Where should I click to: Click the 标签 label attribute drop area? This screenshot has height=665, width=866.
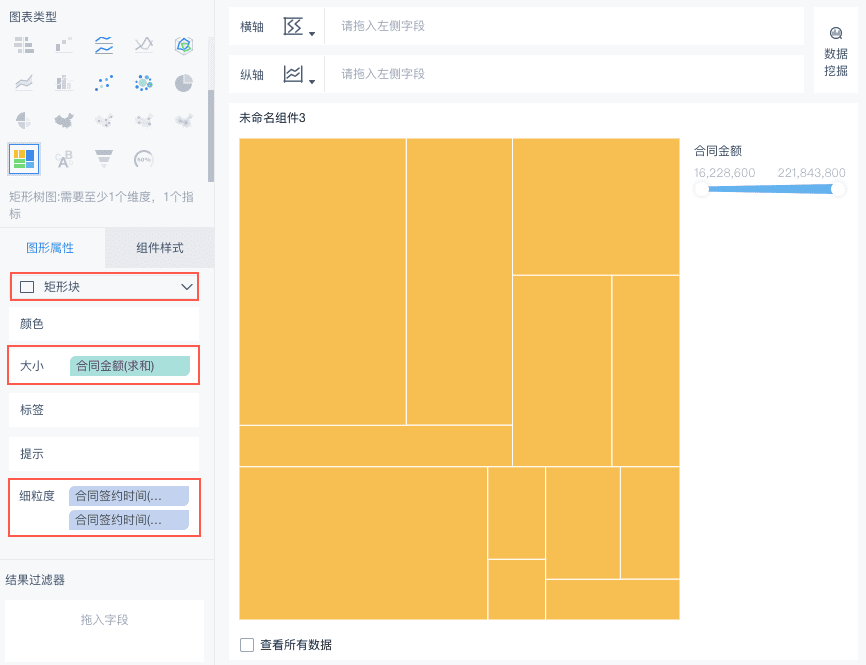pos(104,410)
